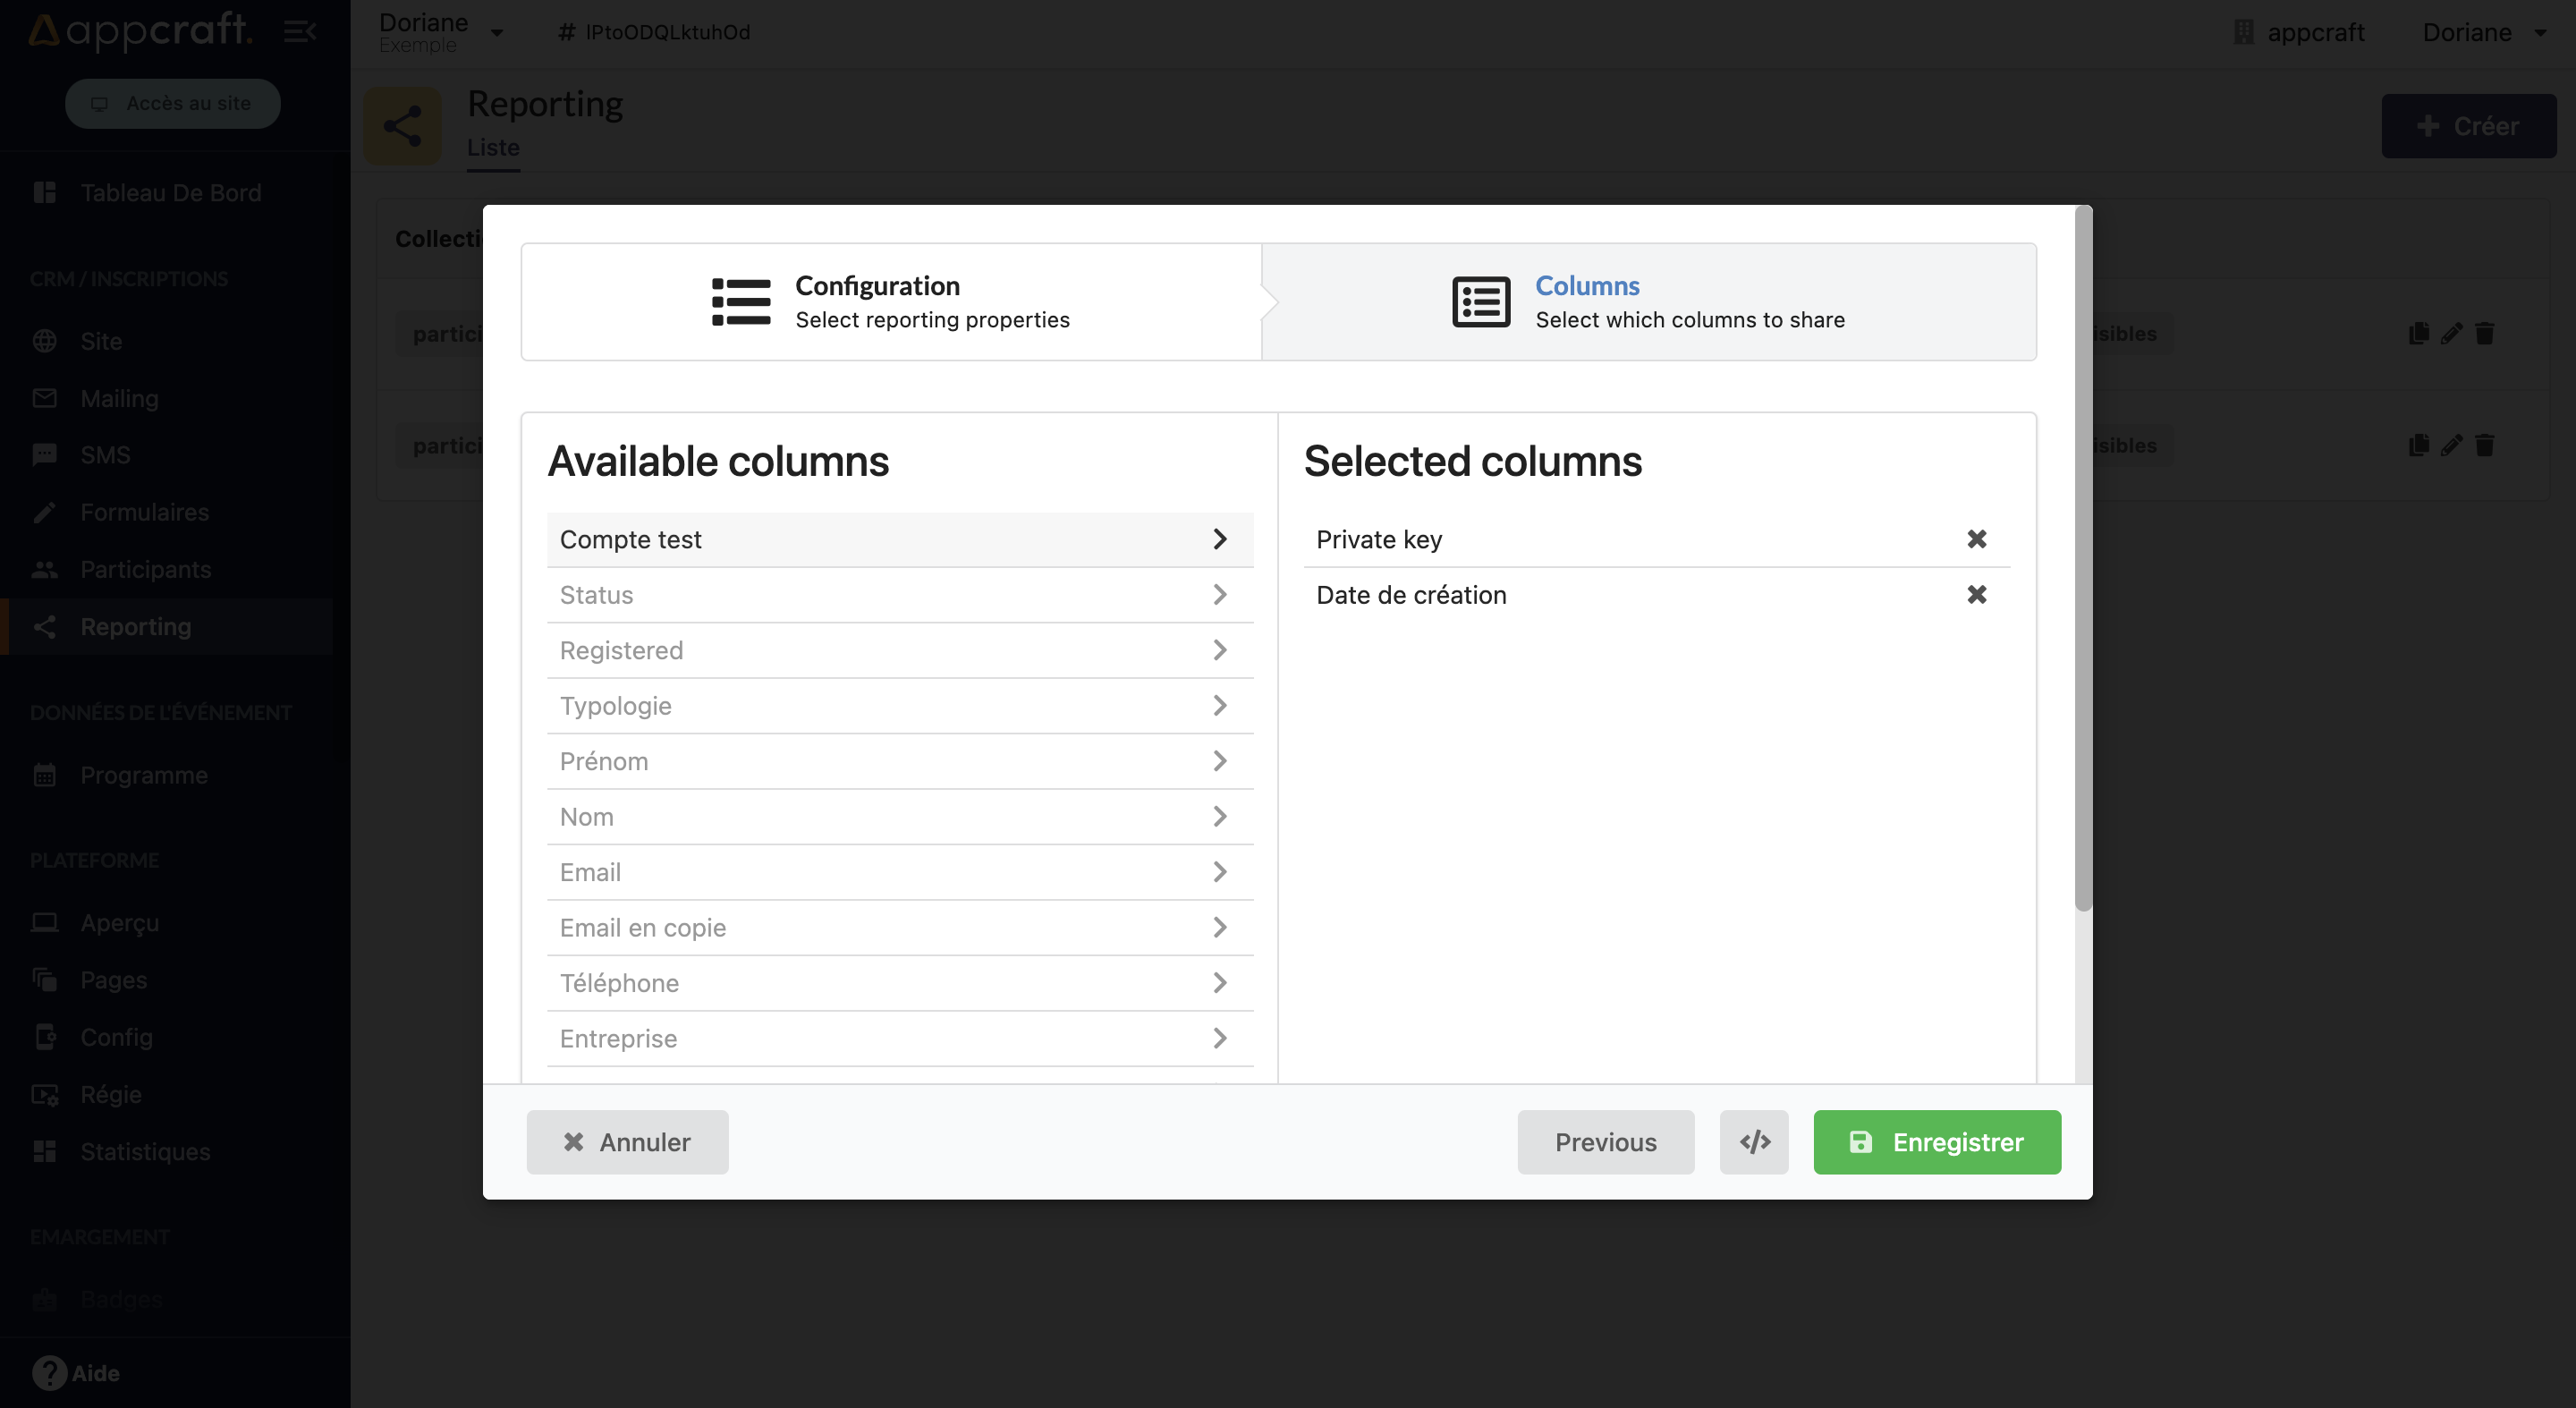The height and width of the screenshot is (1408, 2576).
Task: Cancel with the Annuler button
Action: (627, 1142)
